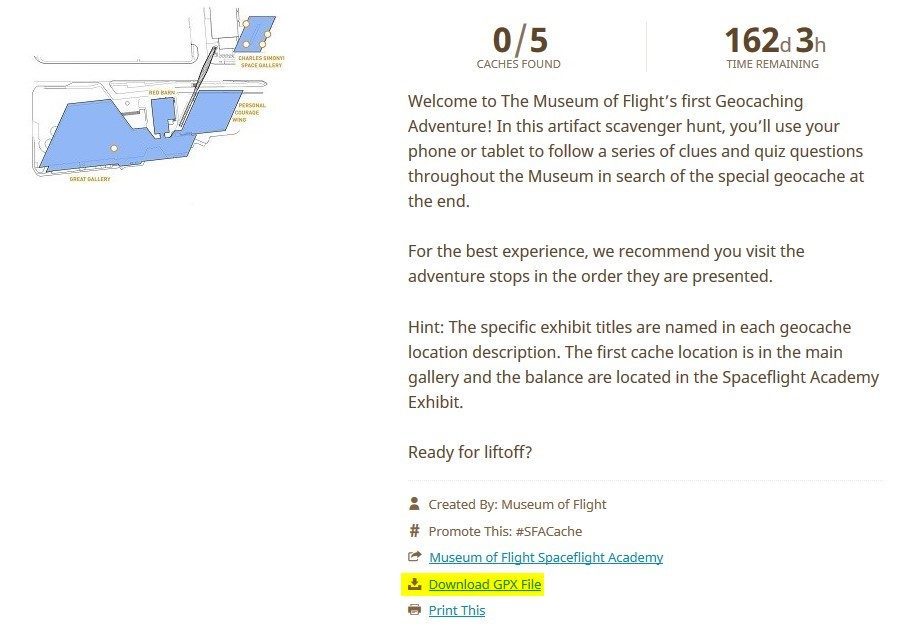908x630 pixels.
Task: Download the GPX File link
Action: (x=485, y=584)
